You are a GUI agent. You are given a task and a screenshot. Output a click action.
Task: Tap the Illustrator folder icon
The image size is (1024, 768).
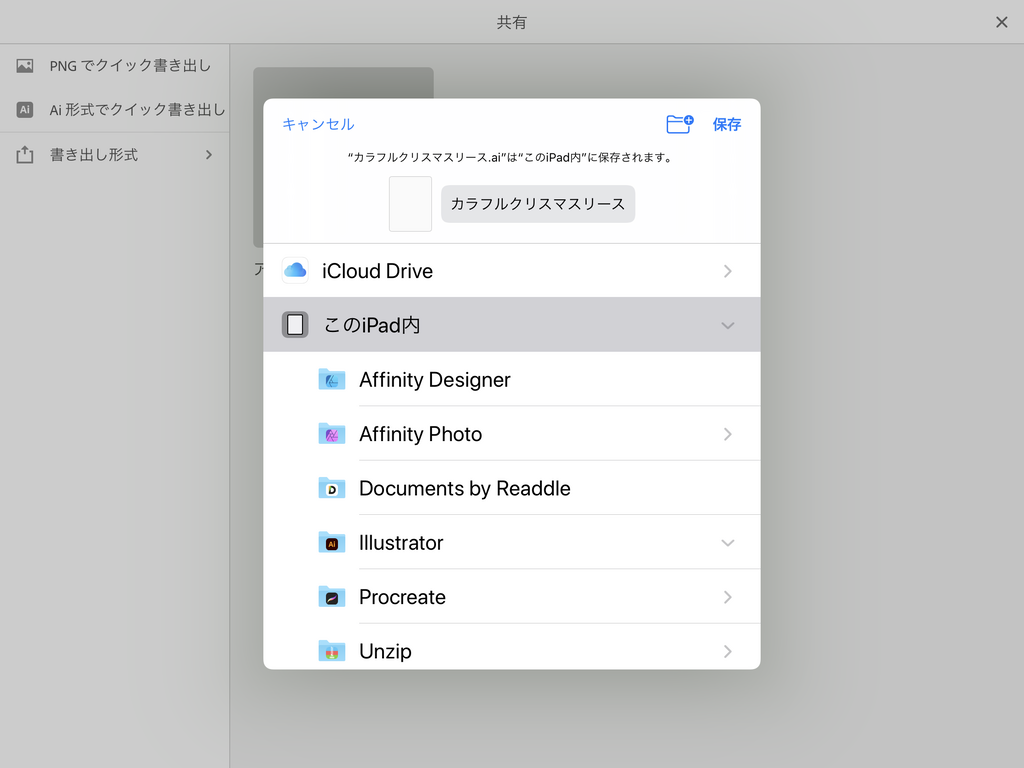tap(332, 542)
